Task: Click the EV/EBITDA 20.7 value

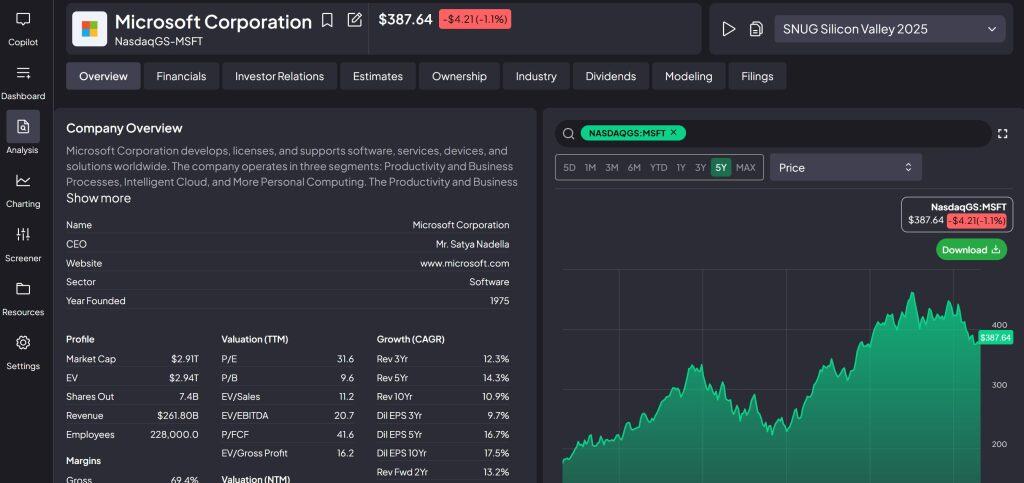Action: tap(344, 415)
